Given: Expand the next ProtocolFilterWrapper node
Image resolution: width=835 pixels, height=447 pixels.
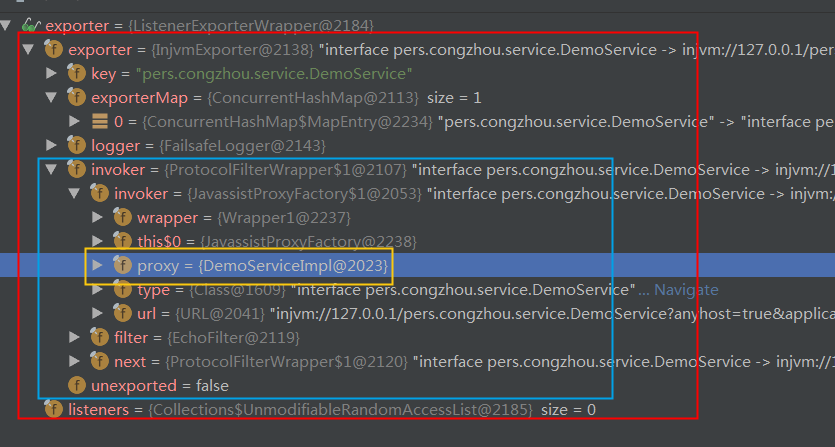Looking at the screenshot, I should (x=75, y=361).
